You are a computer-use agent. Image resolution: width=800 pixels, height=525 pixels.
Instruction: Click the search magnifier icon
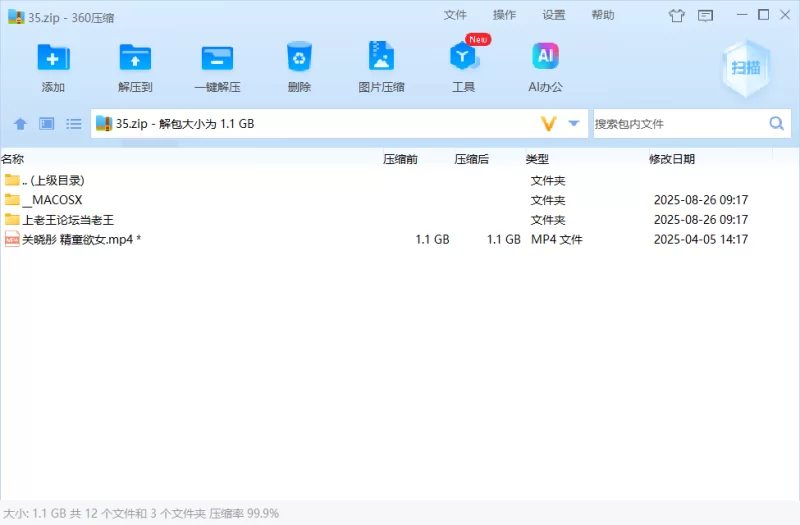click(x=777, y=123)
